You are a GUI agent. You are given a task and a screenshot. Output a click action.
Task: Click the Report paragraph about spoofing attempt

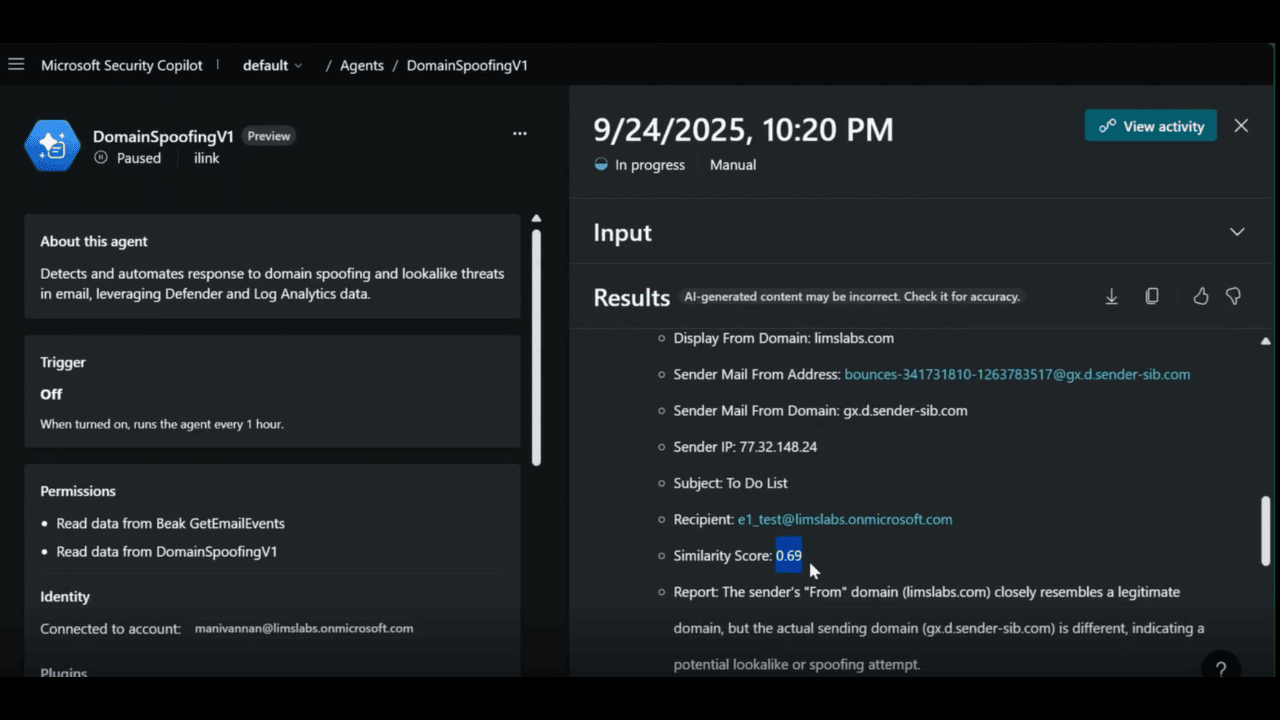click(x=939, y=628)
